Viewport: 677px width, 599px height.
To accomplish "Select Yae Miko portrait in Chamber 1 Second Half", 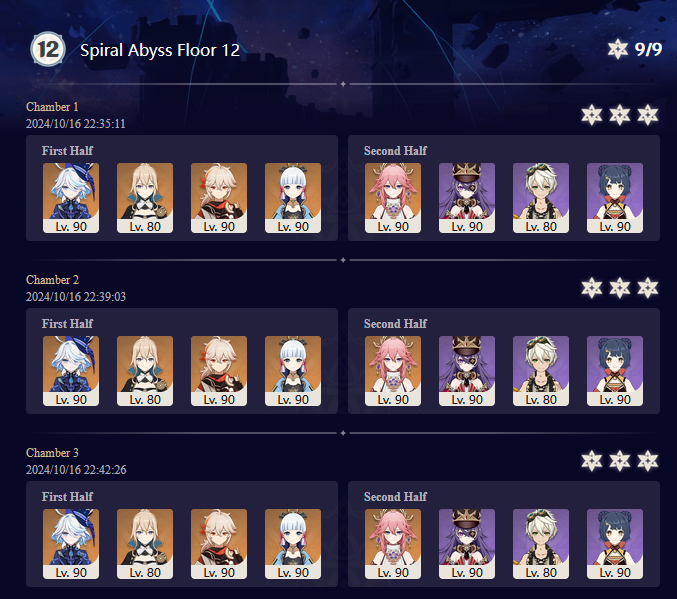I will [393, 198].
